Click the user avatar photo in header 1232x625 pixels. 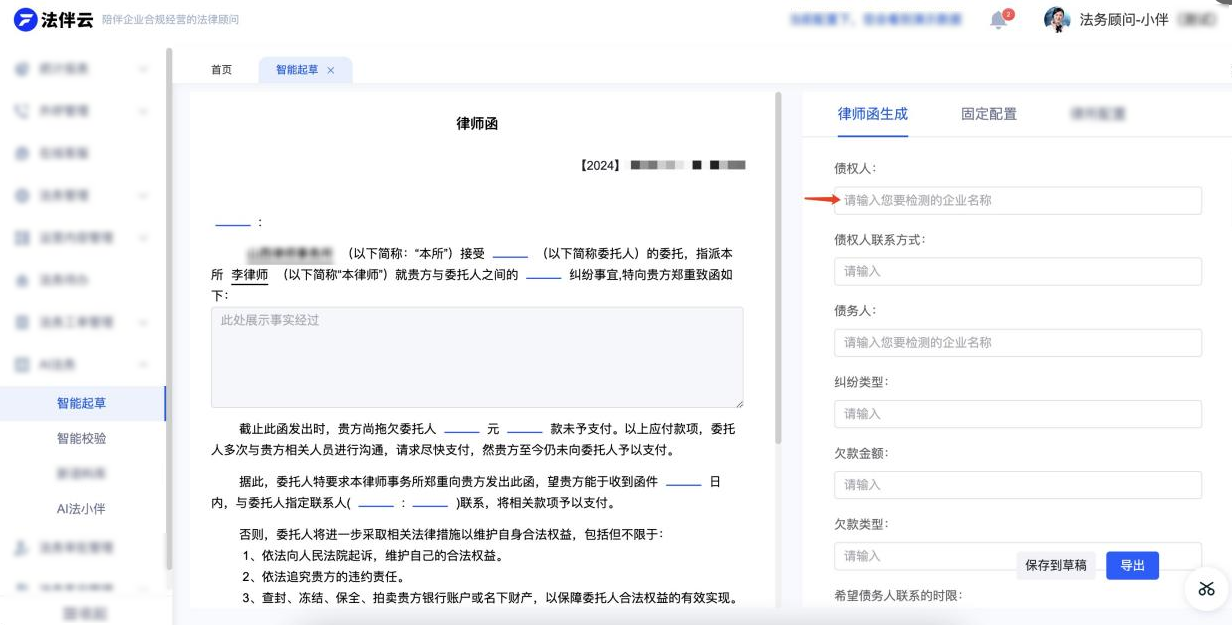[x=1057, y=20]
